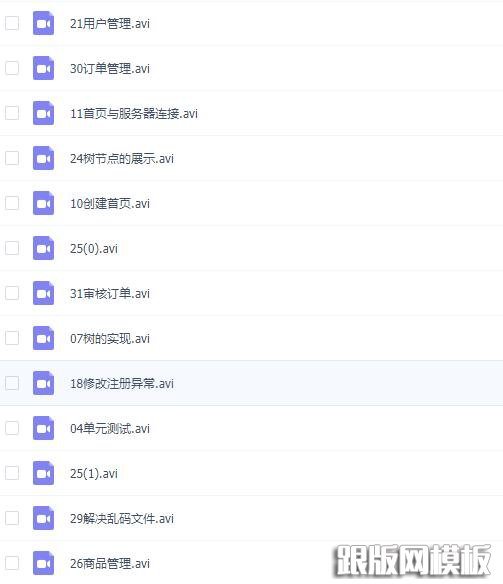Open file name 29解决乱码文件.avi
The width and height of the screenshot is (503, 584).
(122, 518)
